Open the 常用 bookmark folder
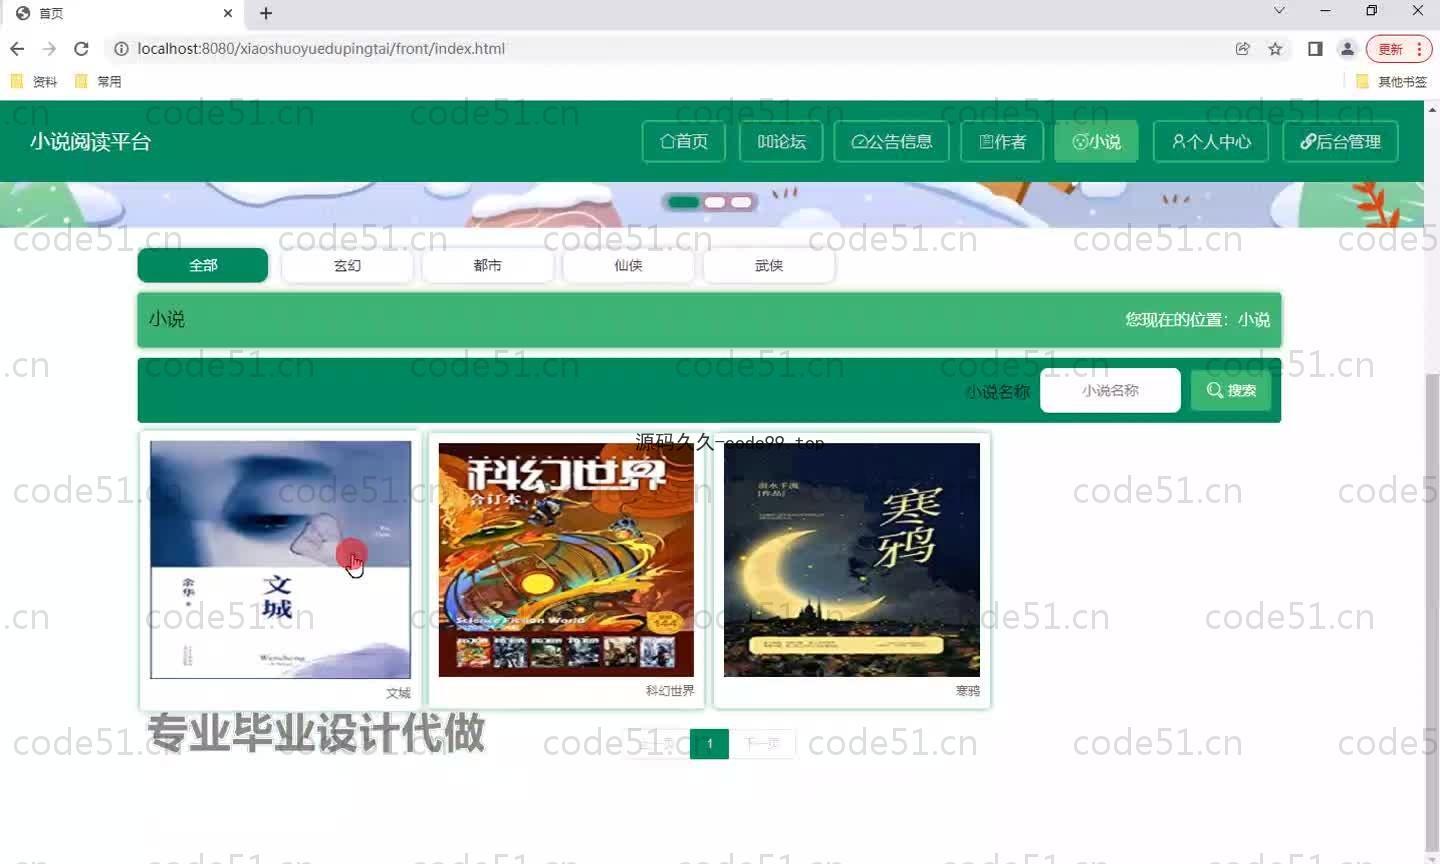 coord(98,81)
